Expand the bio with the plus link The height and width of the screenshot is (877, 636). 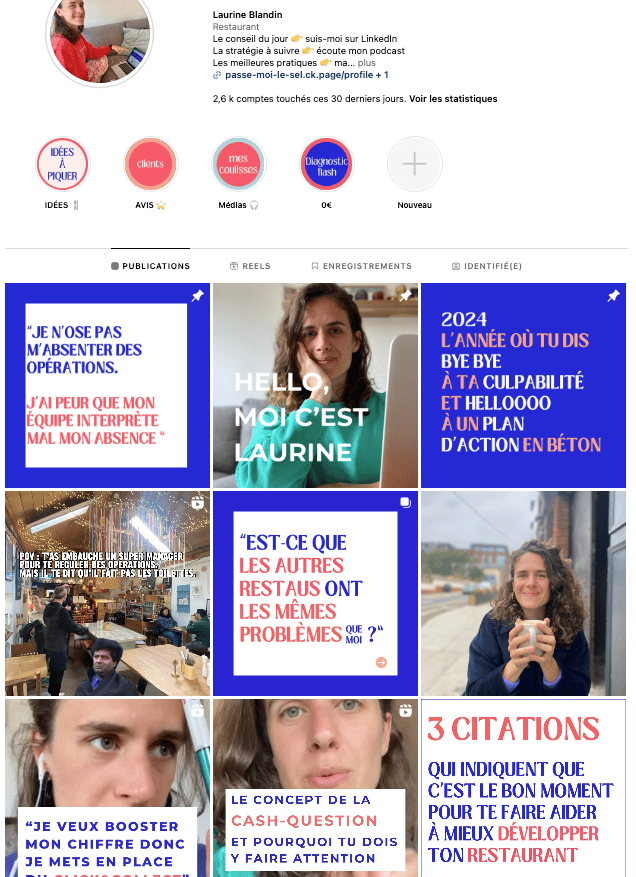[x=366, y=63]
